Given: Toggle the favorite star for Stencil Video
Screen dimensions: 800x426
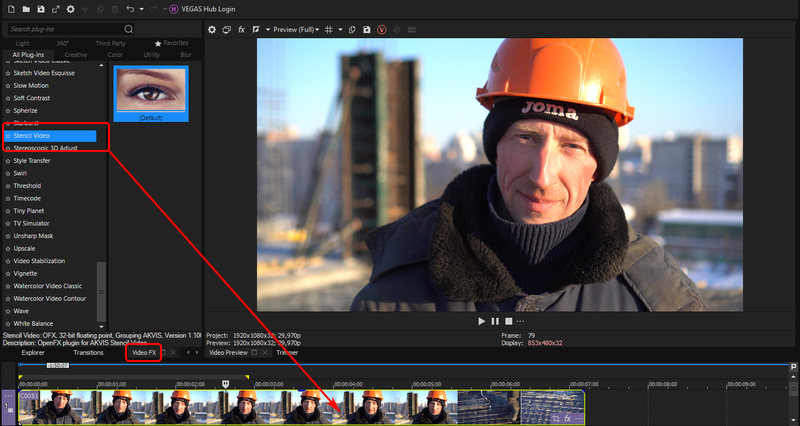Looking at the screenshot, I should [x=8, y=136].
